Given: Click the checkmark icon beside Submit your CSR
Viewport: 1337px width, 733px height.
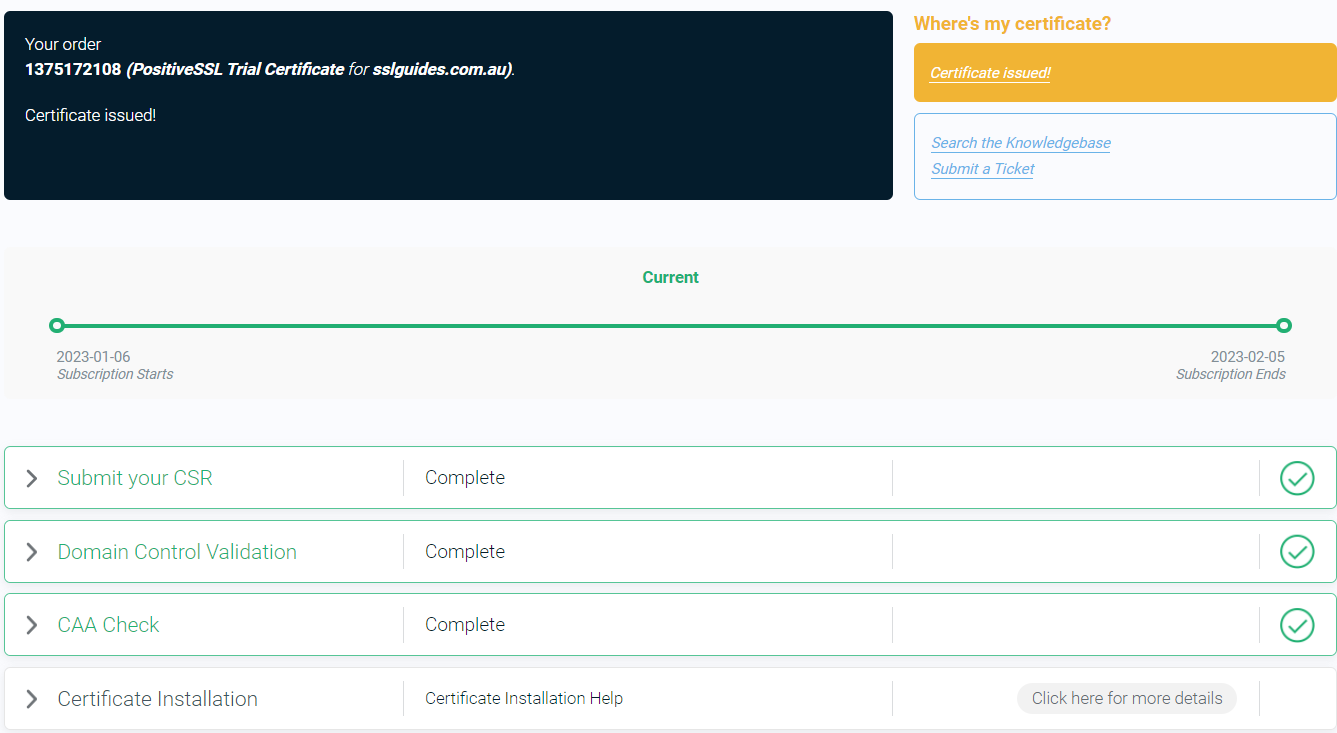Looking at the screenshot, I should click(1297, 478).
